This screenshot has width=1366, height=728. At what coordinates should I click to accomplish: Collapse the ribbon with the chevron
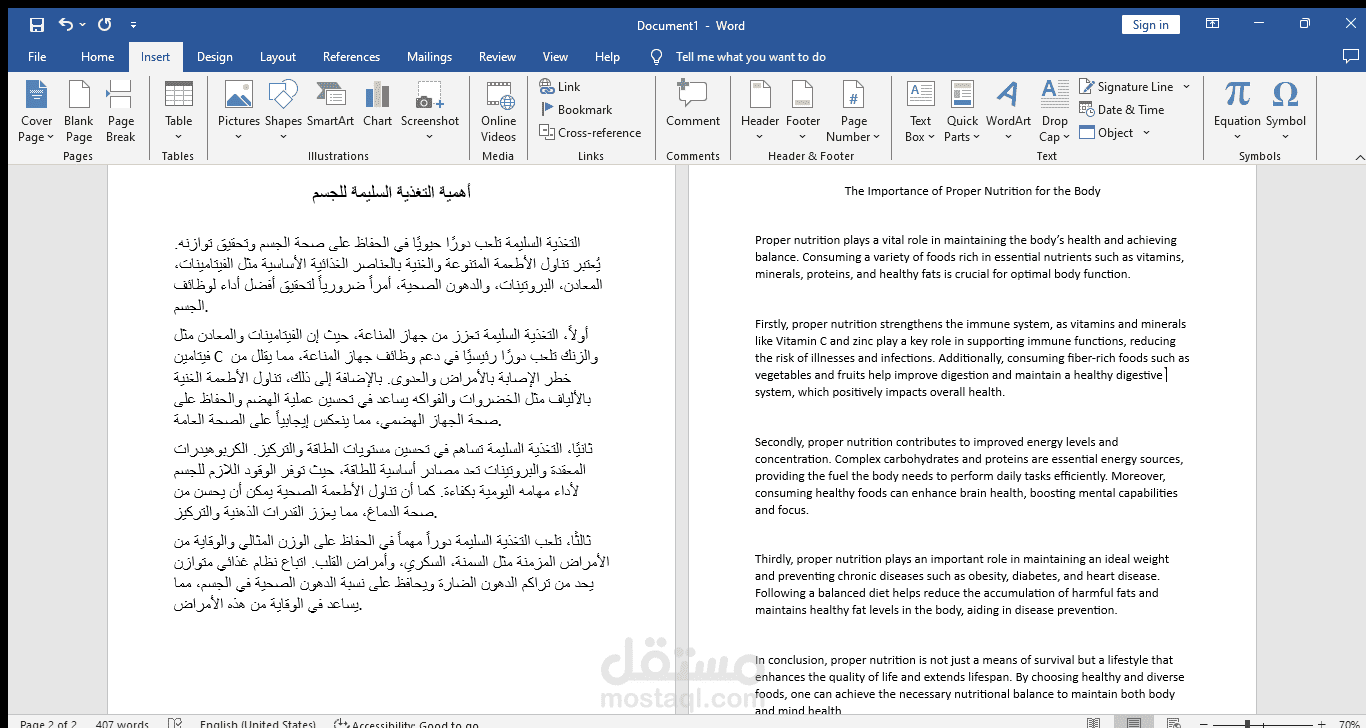point(1359,157)
